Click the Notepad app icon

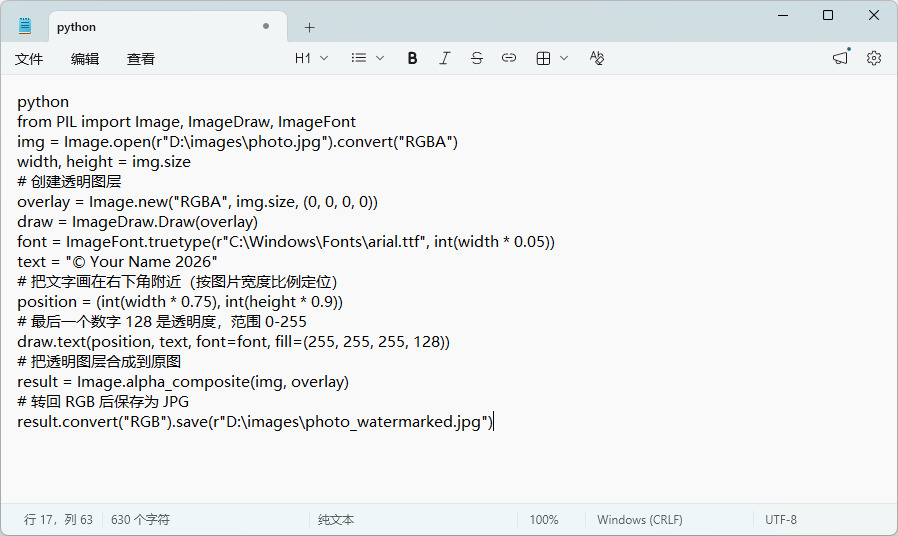(25, 26)
